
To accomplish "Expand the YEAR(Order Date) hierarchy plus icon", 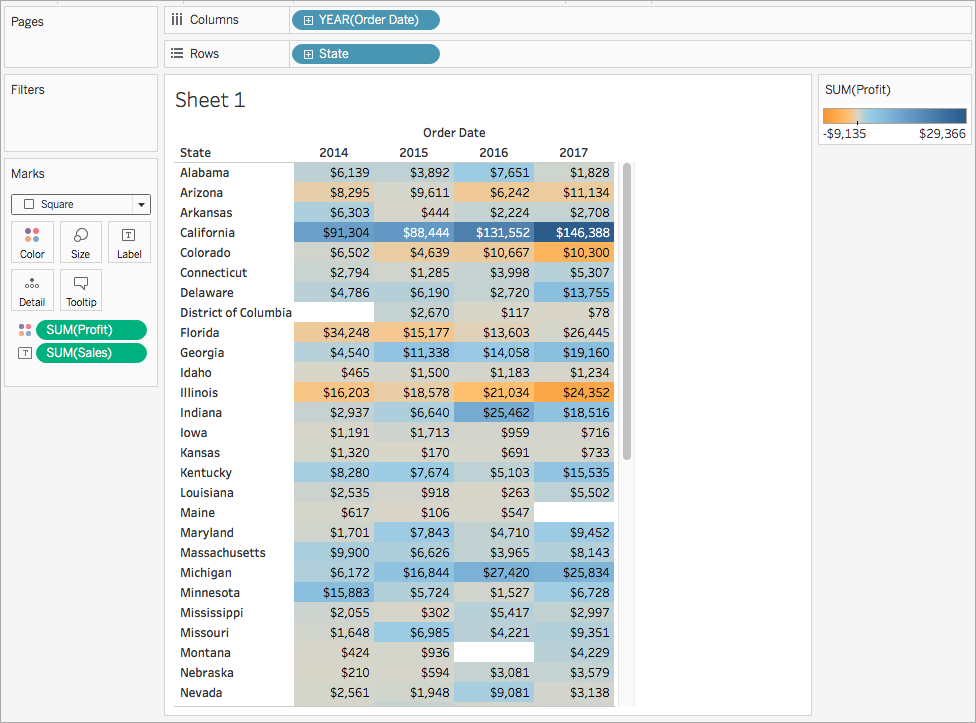I will point(307,19).
